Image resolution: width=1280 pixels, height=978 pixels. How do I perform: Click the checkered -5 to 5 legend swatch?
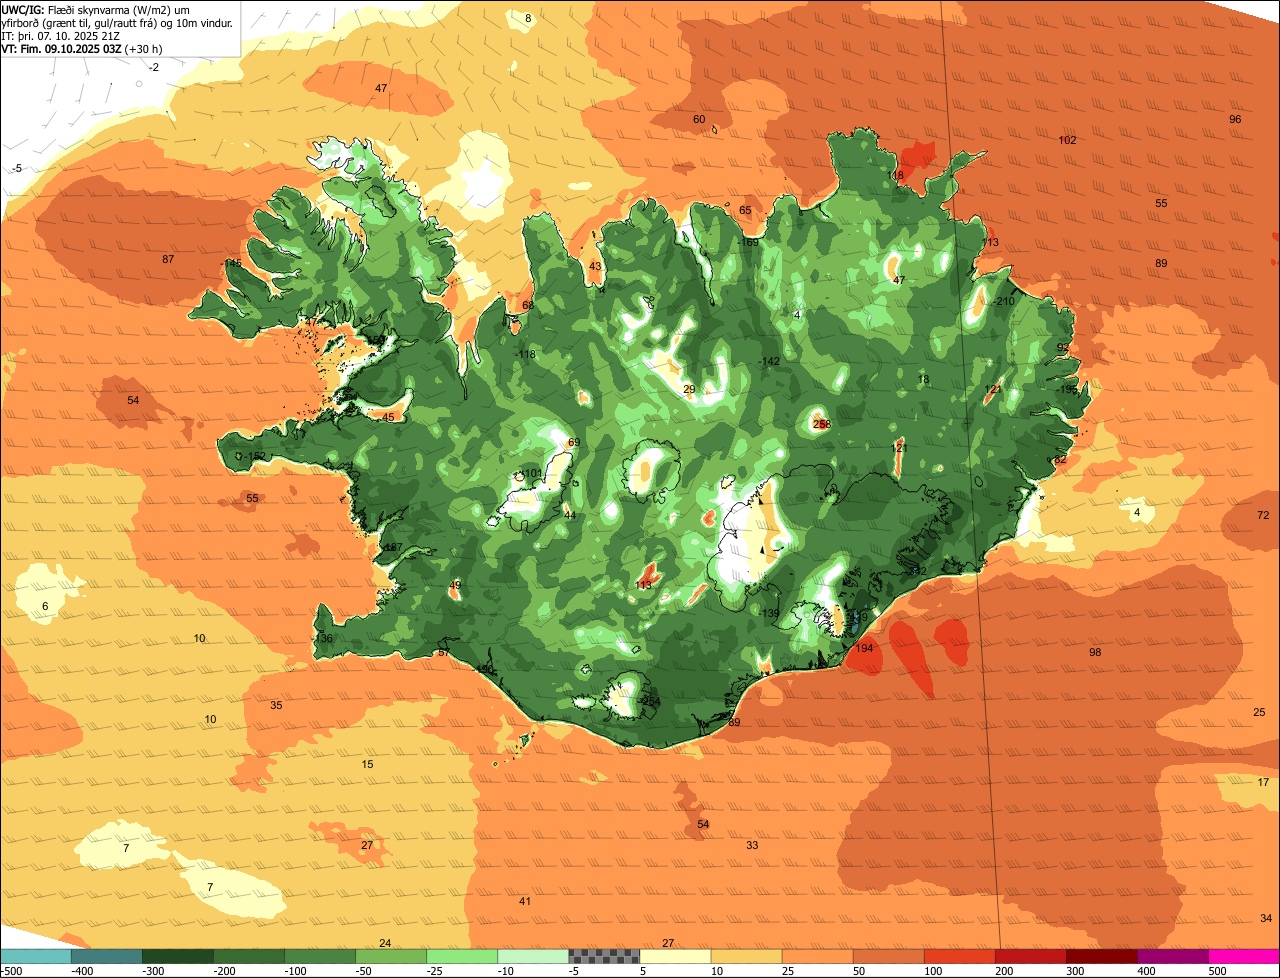pos(604,956)
